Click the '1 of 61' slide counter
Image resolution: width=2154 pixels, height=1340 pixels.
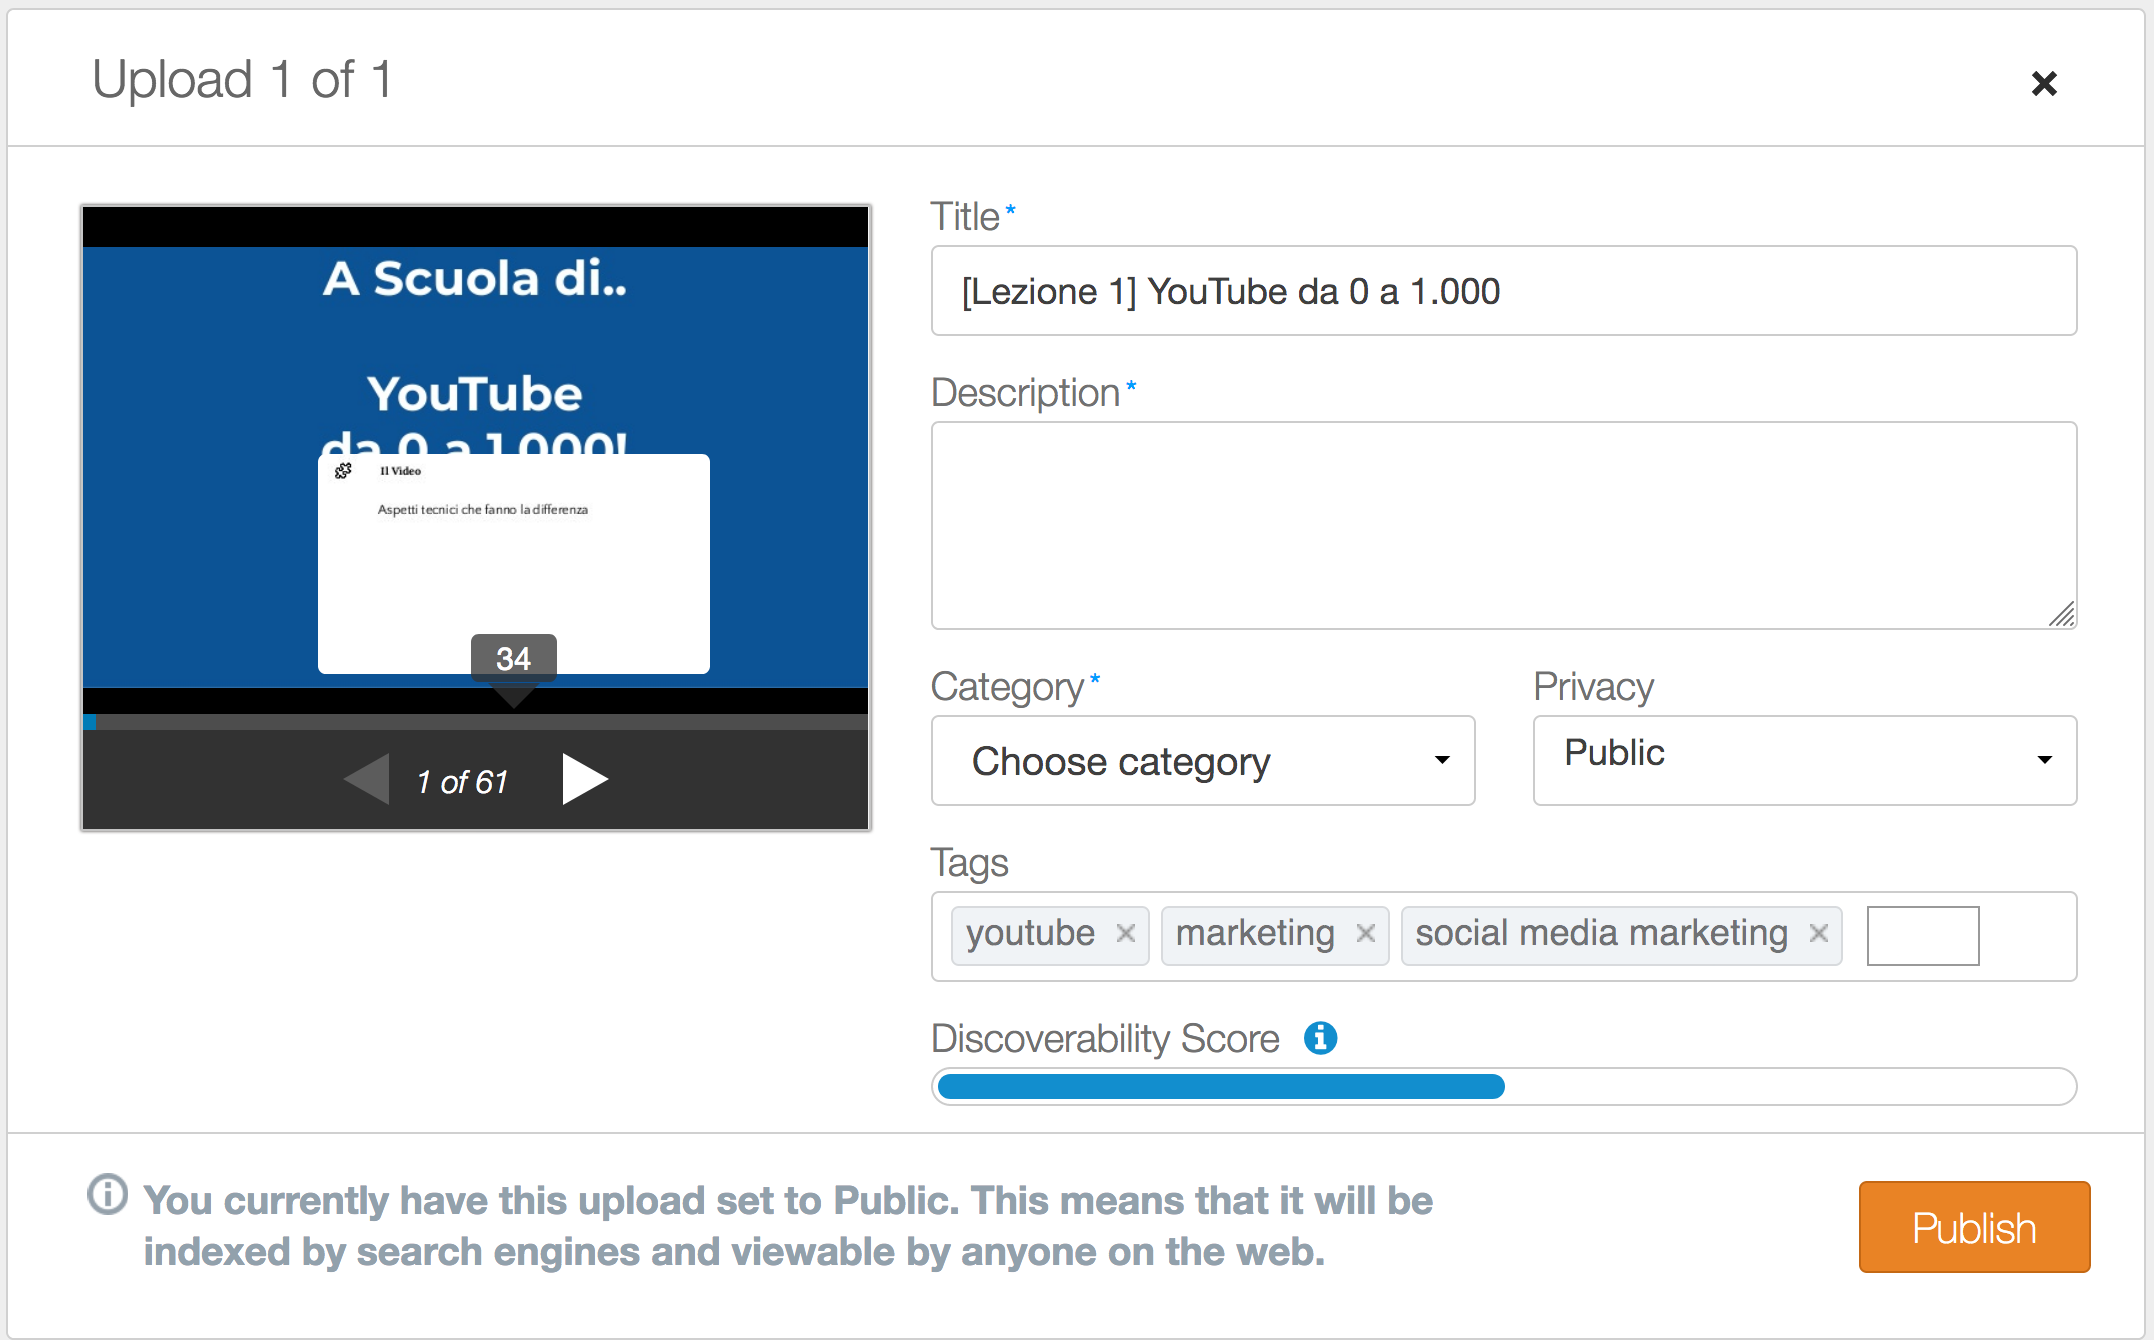[x=462, y=781]
